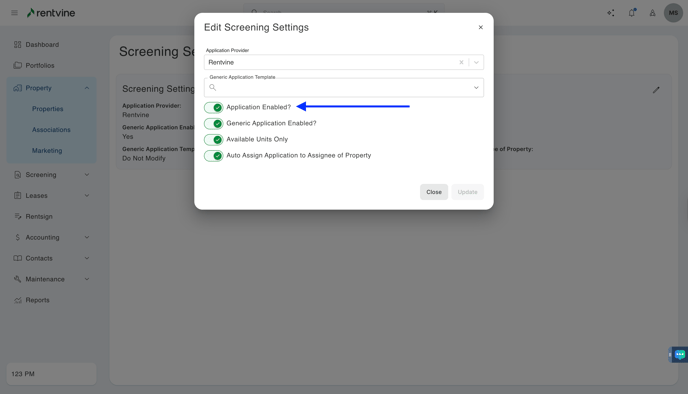
Task: Click the Close button in dialog
Action: pyautogui.click(x=434, y=192)
